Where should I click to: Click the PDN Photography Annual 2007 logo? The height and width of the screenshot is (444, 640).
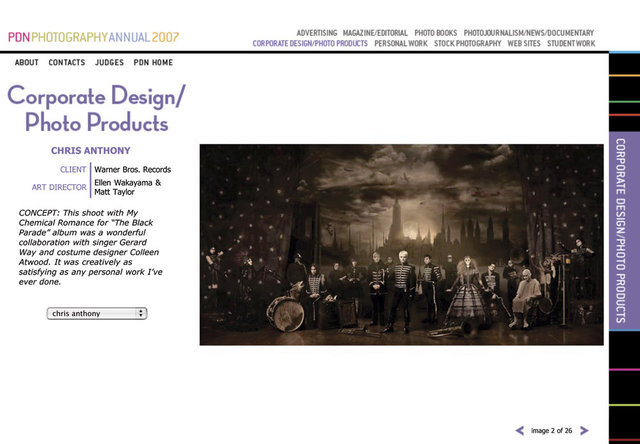click(93, 38)
